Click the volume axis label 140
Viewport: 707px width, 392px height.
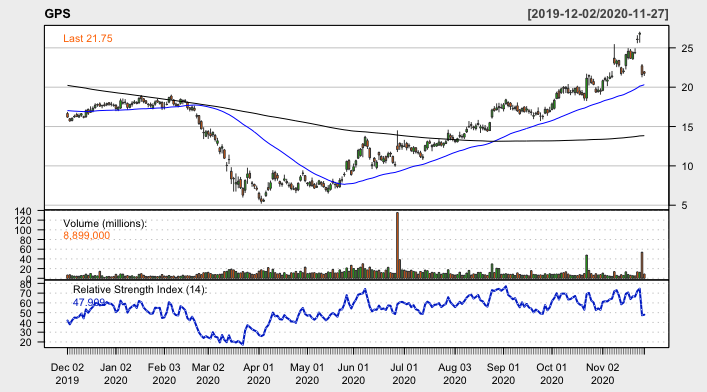[23, 211]
